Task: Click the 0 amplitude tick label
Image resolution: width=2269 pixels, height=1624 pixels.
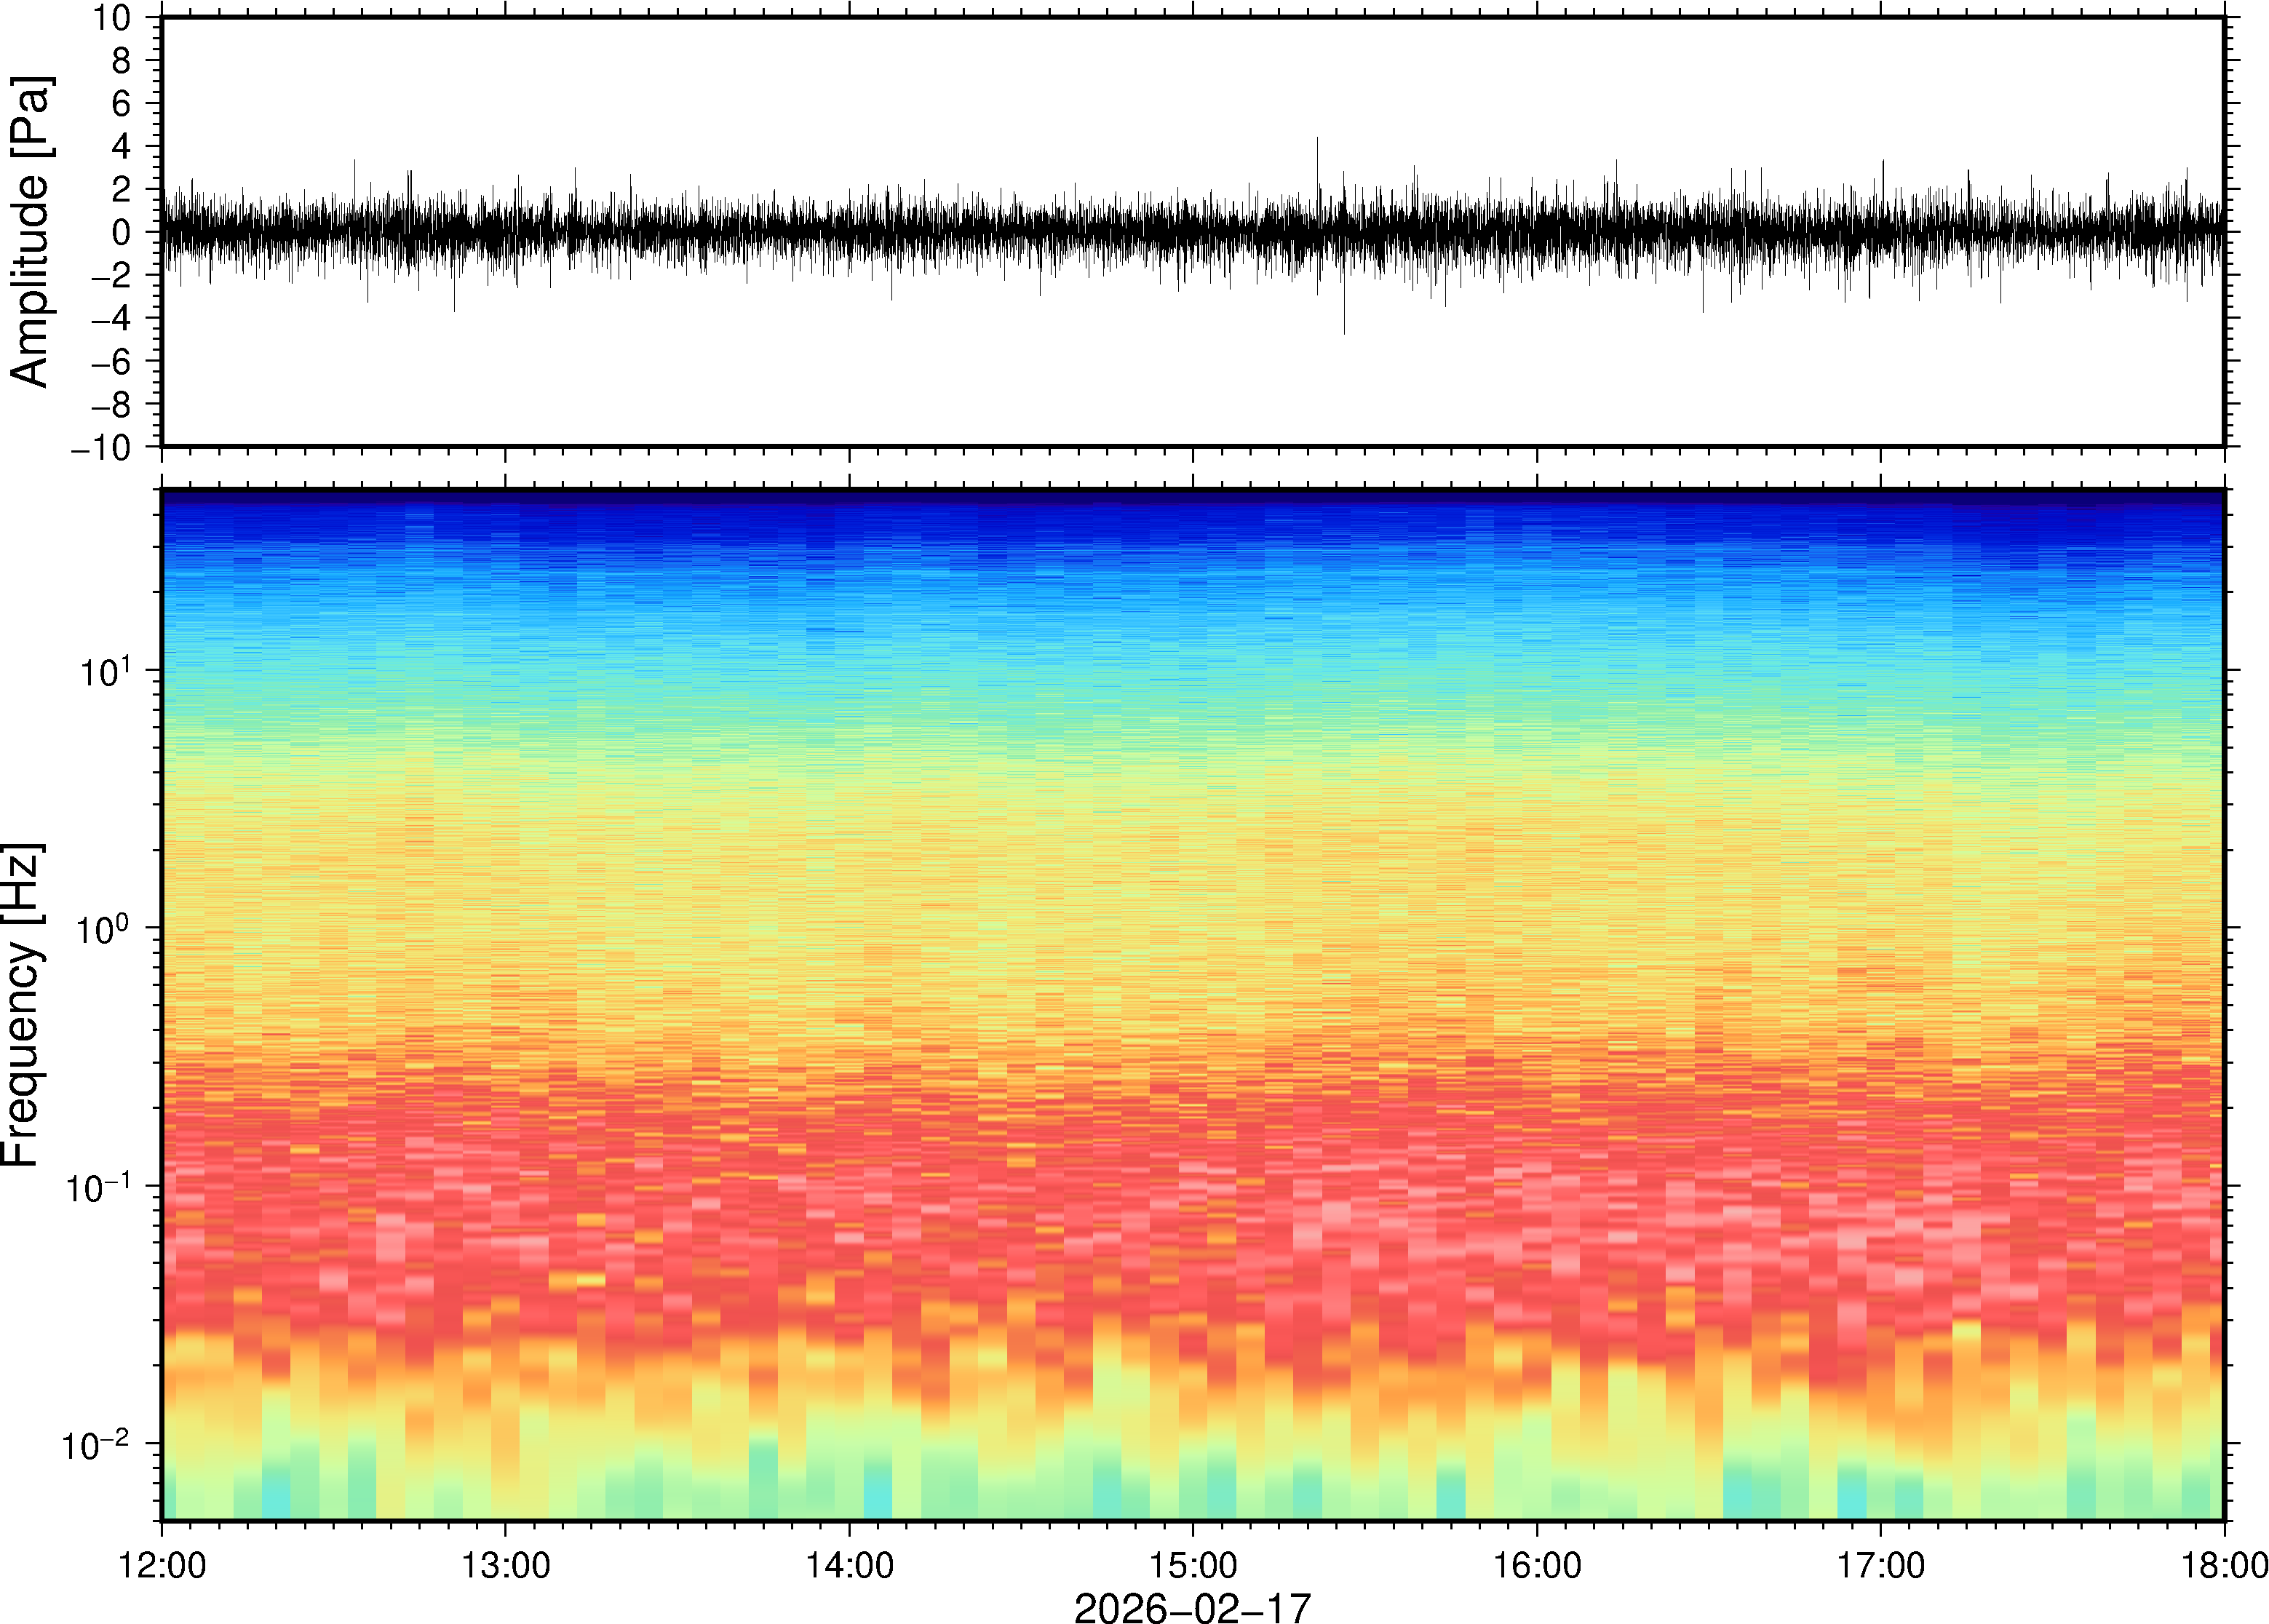Action: 121,232
